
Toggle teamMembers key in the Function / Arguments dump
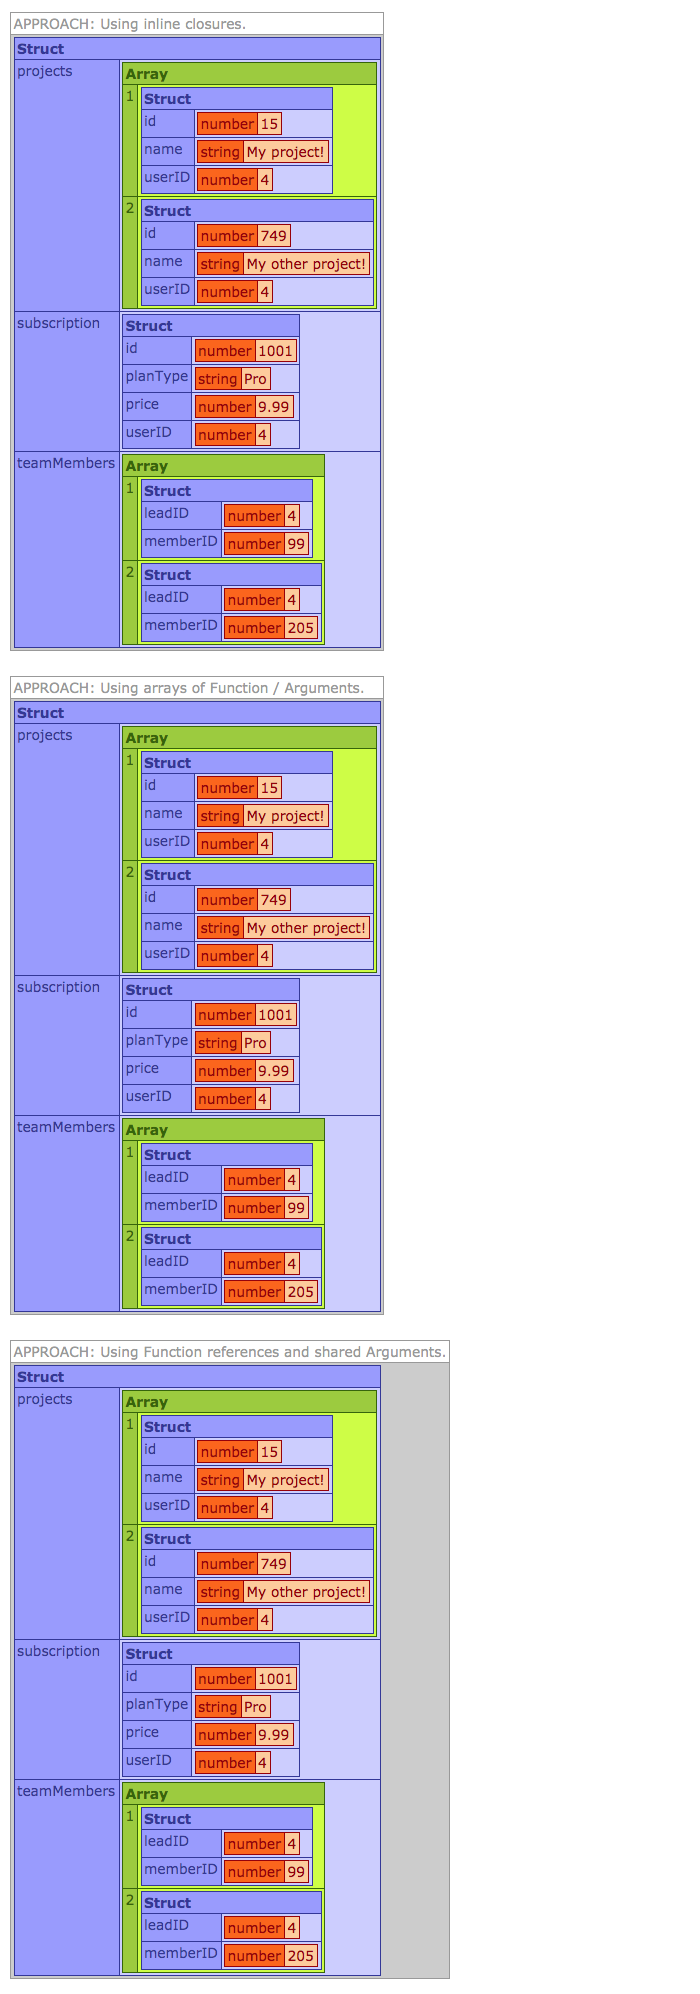[66, 1128]
